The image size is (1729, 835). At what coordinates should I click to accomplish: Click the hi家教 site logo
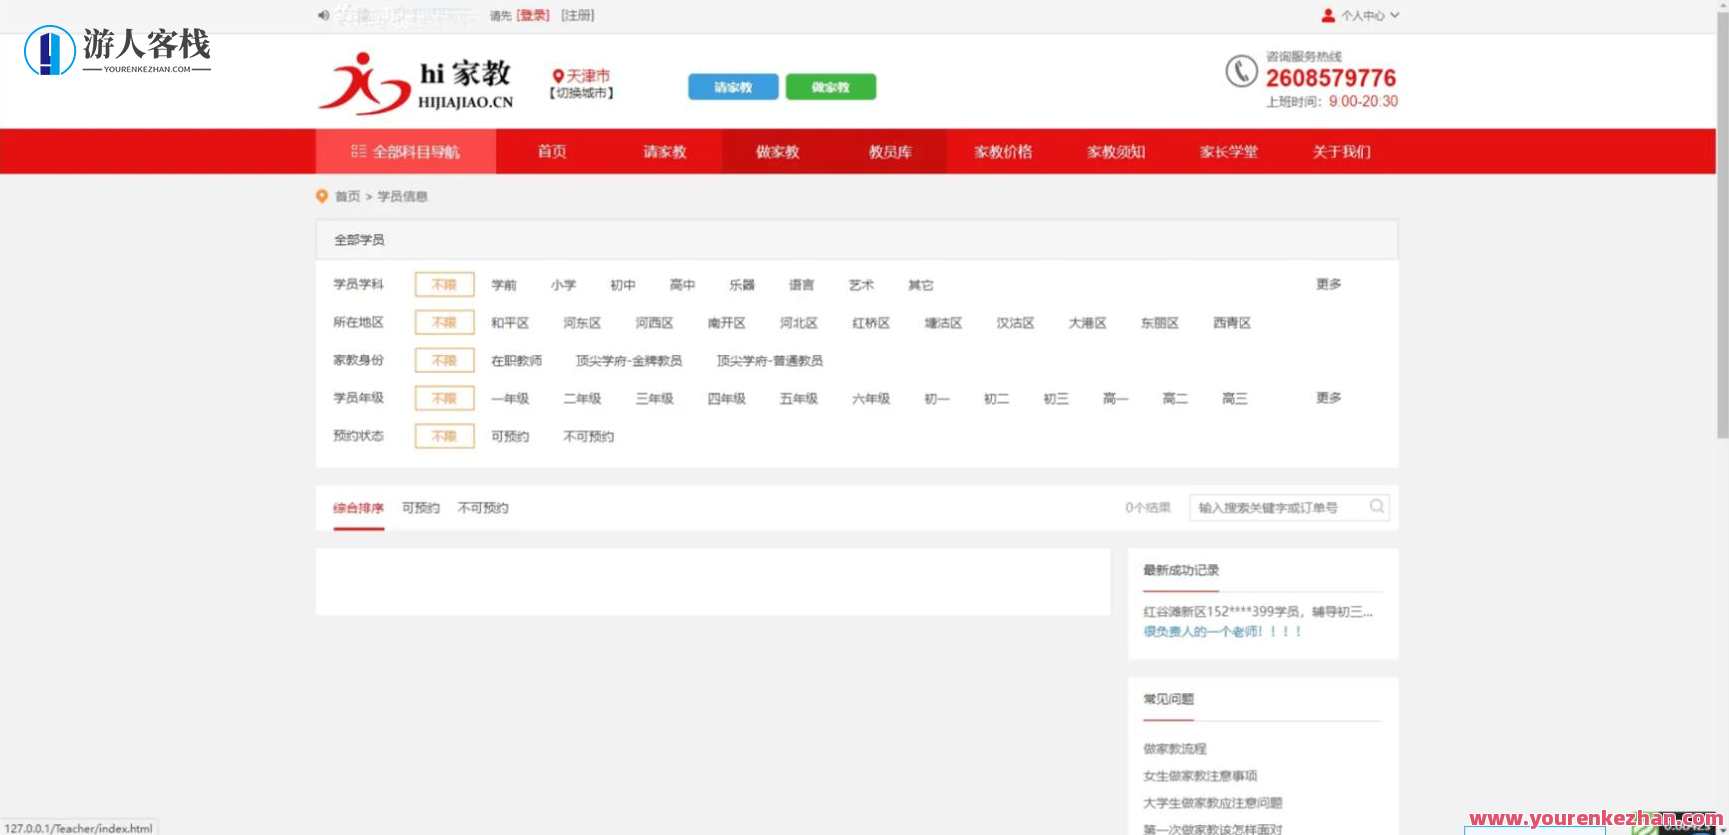pos(416,83)
